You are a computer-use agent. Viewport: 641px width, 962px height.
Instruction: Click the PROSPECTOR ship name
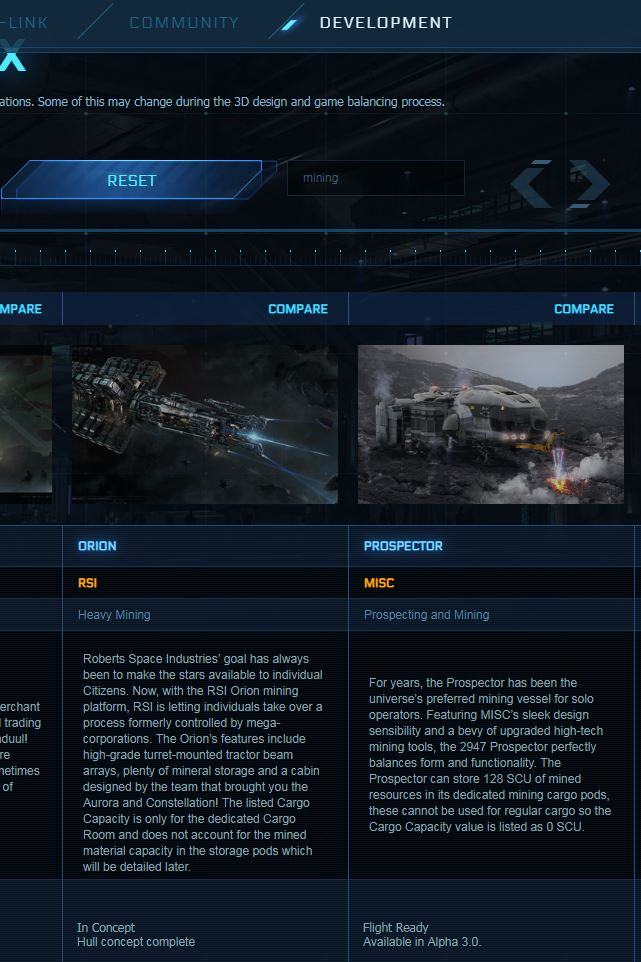pyautogui.click(x=403, y=545)
